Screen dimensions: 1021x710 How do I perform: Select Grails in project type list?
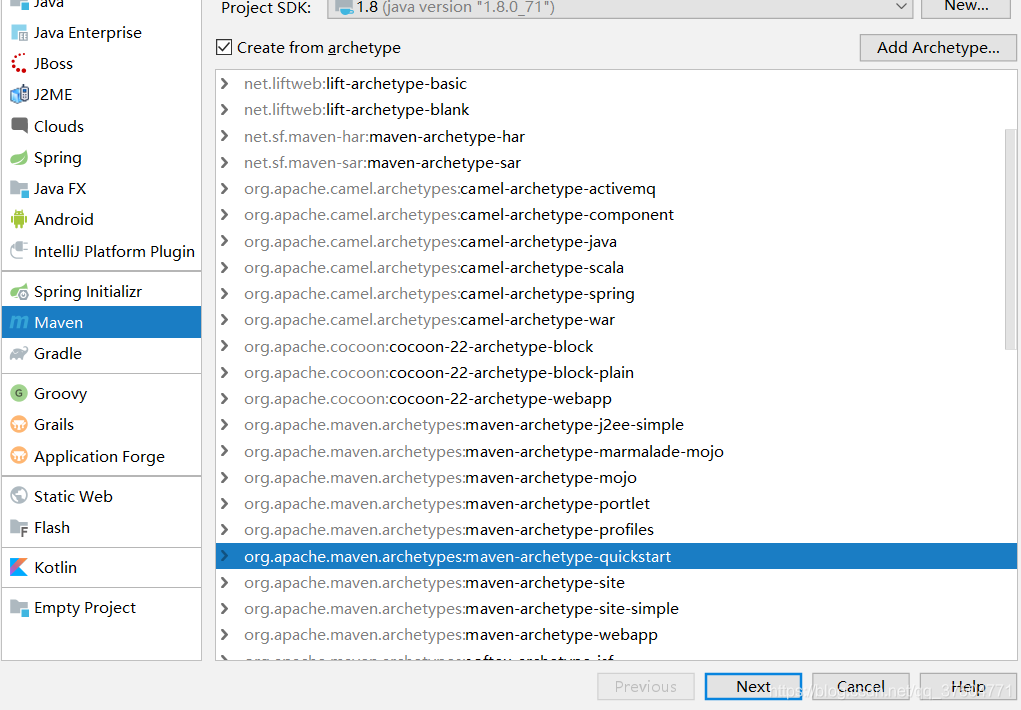tap(102, 425)
